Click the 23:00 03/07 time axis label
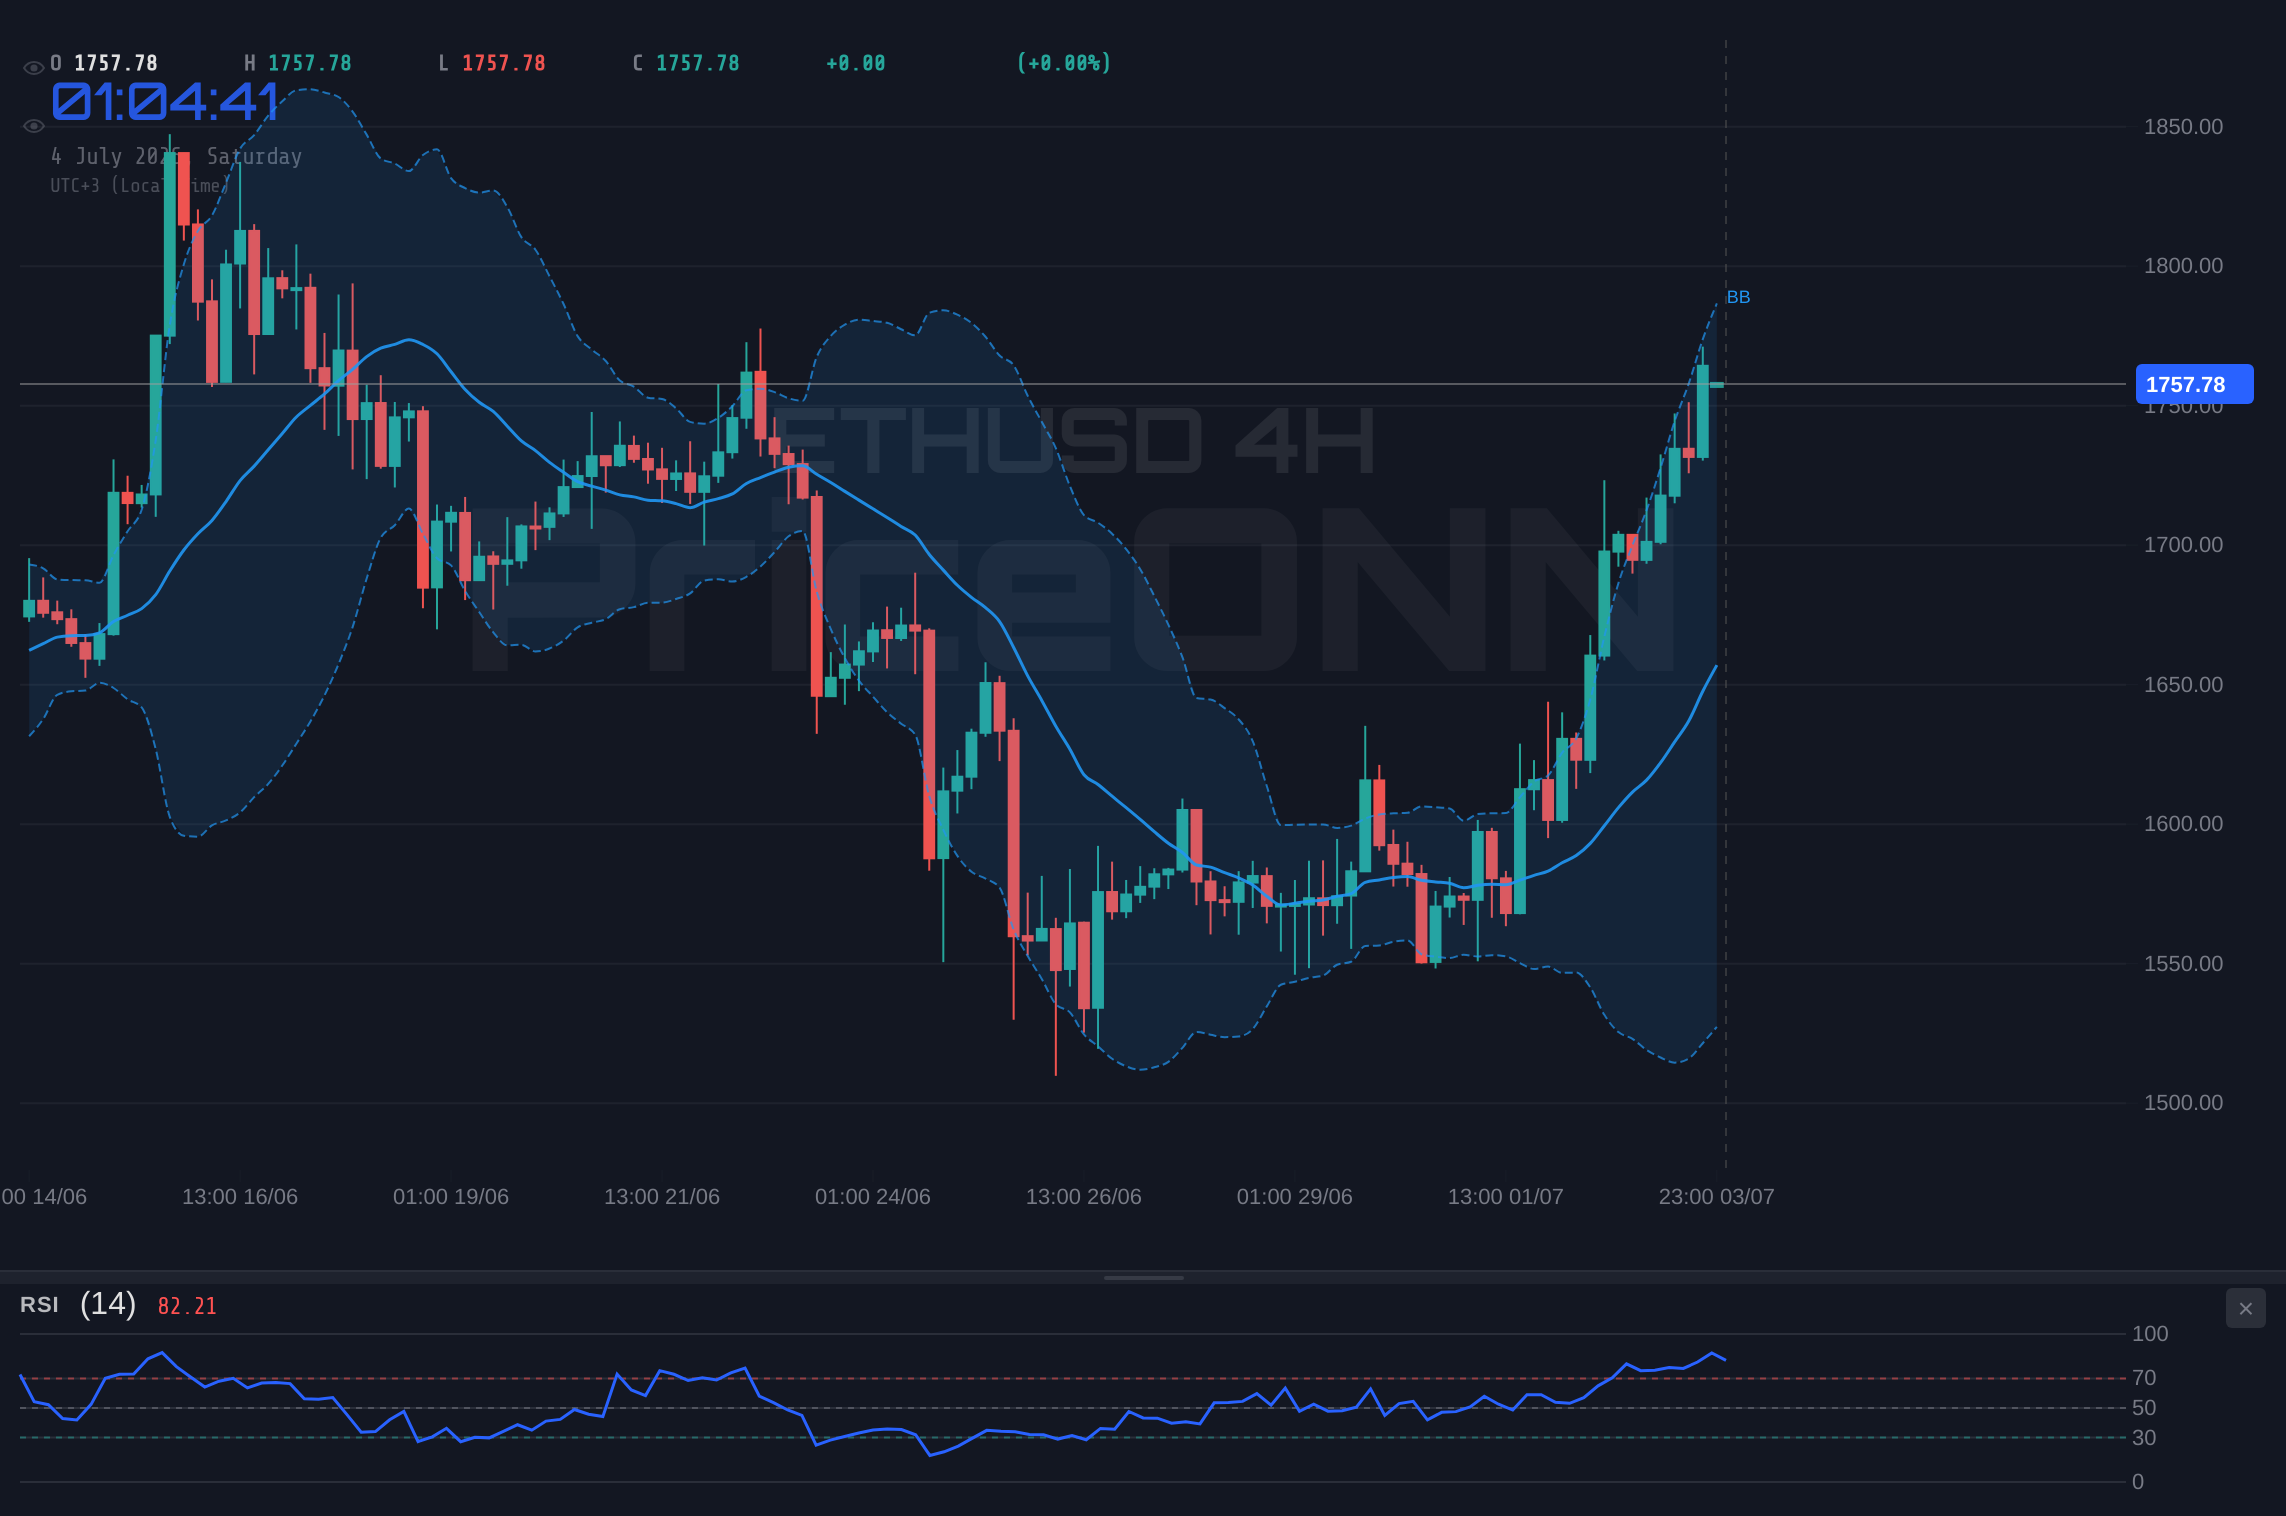This screenshot has height=1516, width=2286. click(1717, 1197)
